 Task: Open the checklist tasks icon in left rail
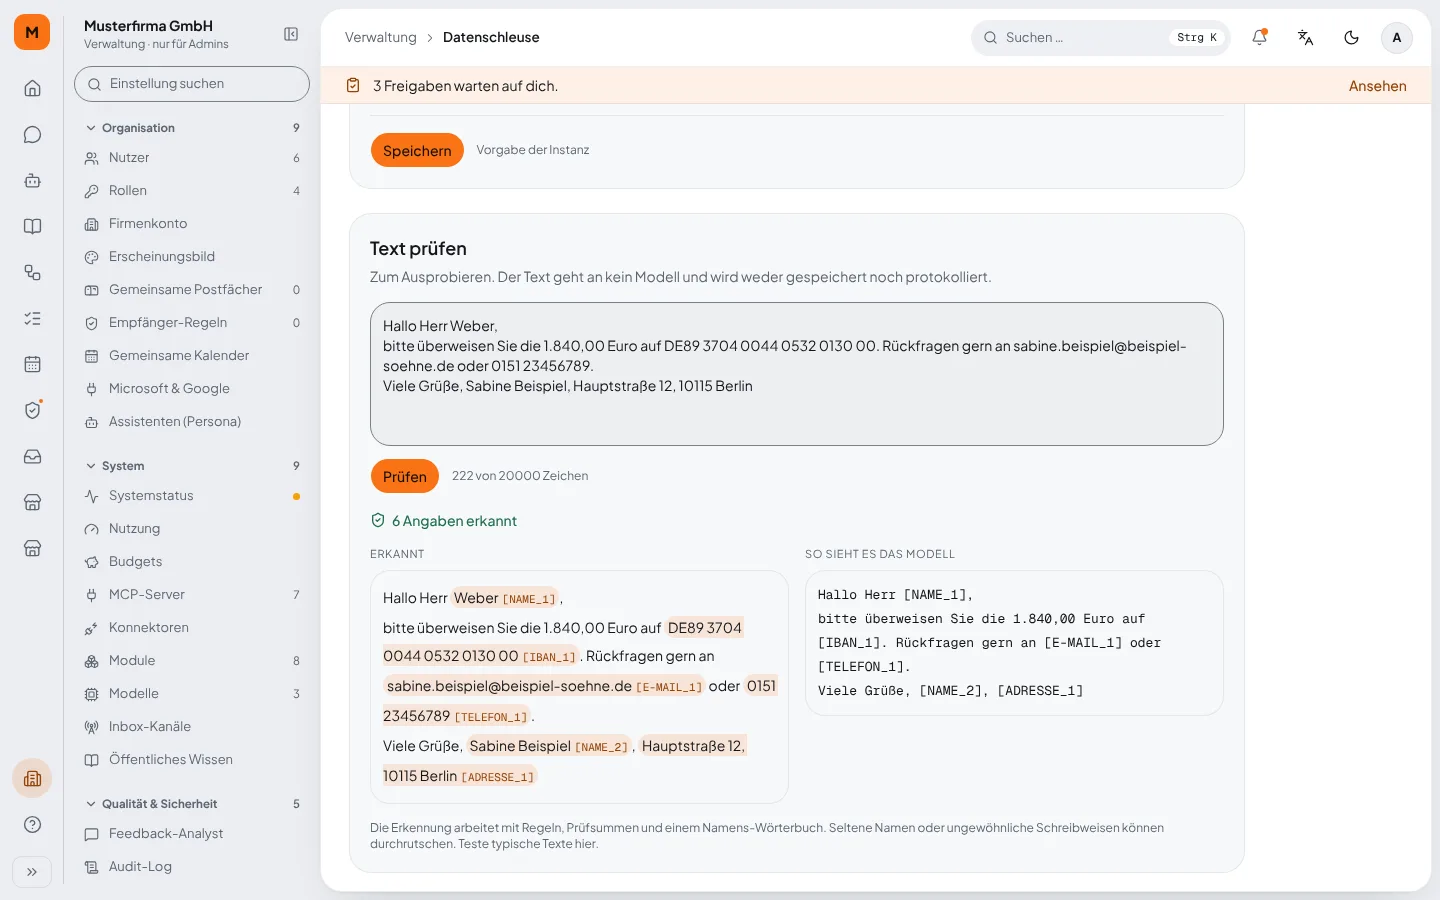(x=32, y=318)
